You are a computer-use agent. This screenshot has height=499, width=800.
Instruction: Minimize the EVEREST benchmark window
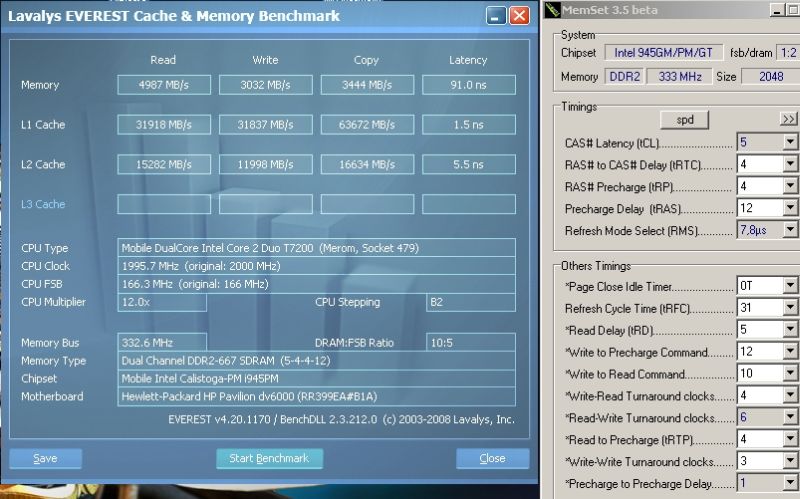coord(495,15)
